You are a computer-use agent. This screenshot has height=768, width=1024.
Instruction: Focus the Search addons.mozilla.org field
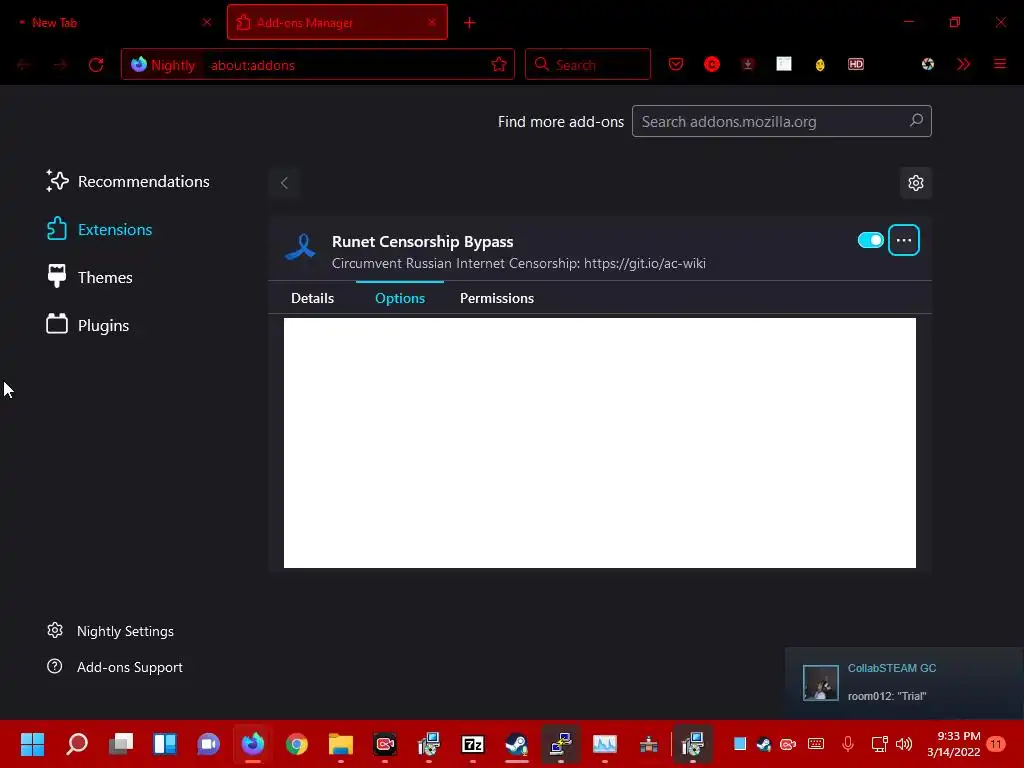click(x=781, y=121)
